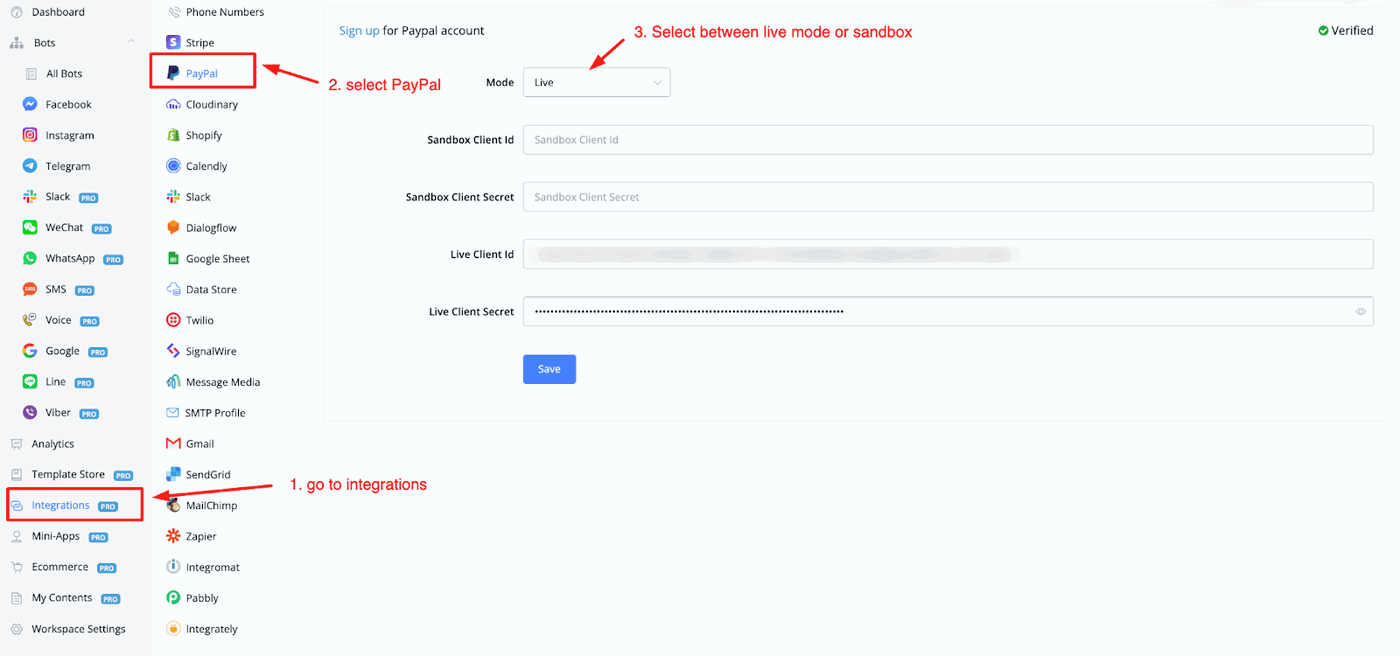Click the Instagram bot icon

[x=30, y=135]
